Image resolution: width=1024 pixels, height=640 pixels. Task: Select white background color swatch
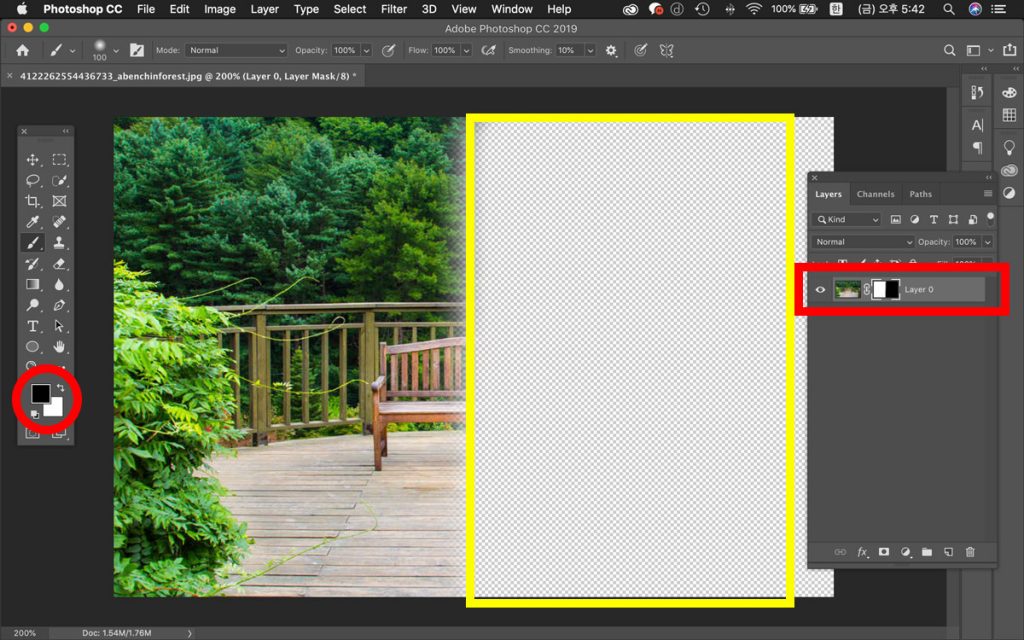click(56, 409)
